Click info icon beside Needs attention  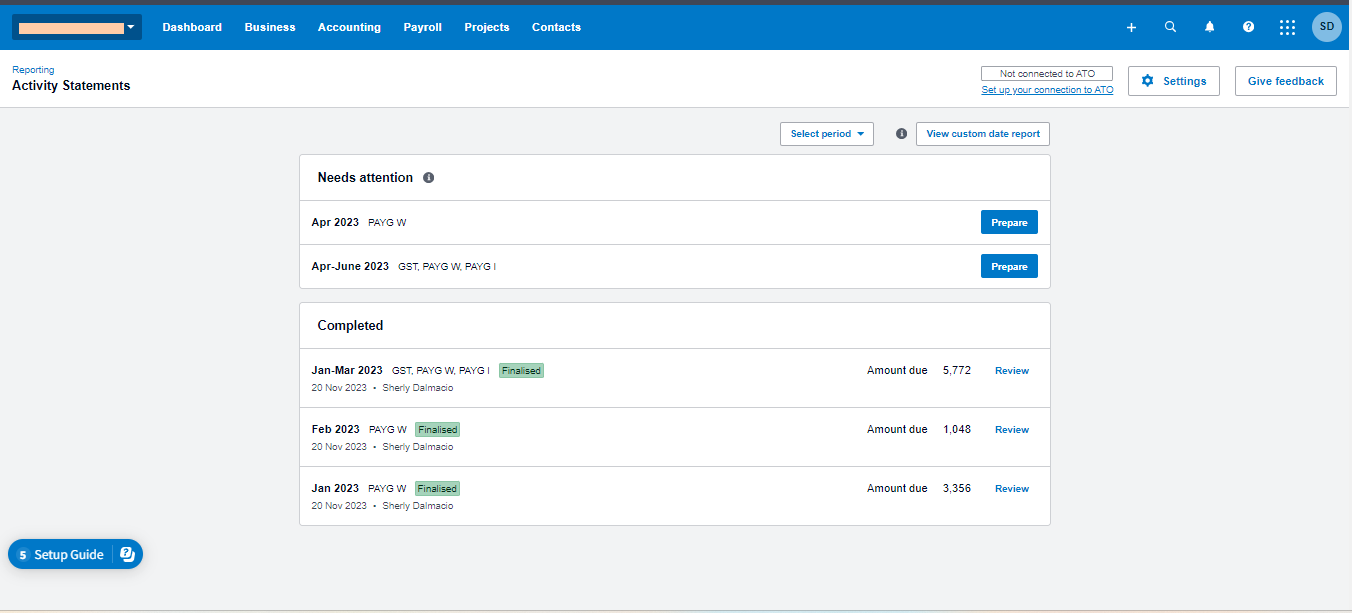[x=428, y=177]
